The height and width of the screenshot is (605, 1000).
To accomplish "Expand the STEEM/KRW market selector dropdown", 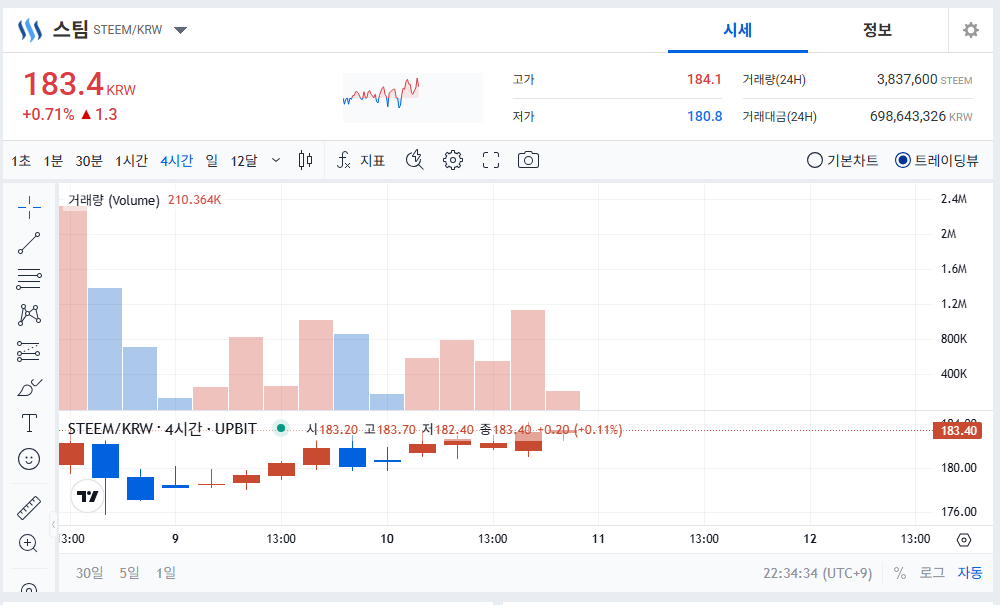I will click(x=180, y=30).
